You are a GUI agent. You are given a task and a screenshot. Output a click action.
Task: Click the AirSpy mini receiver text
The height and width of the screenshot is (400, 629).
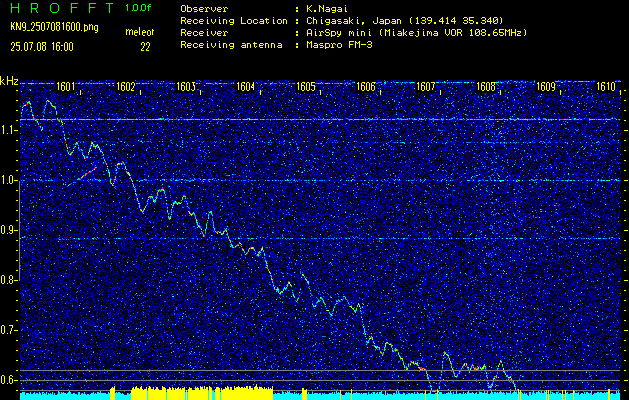coord(416,33)
